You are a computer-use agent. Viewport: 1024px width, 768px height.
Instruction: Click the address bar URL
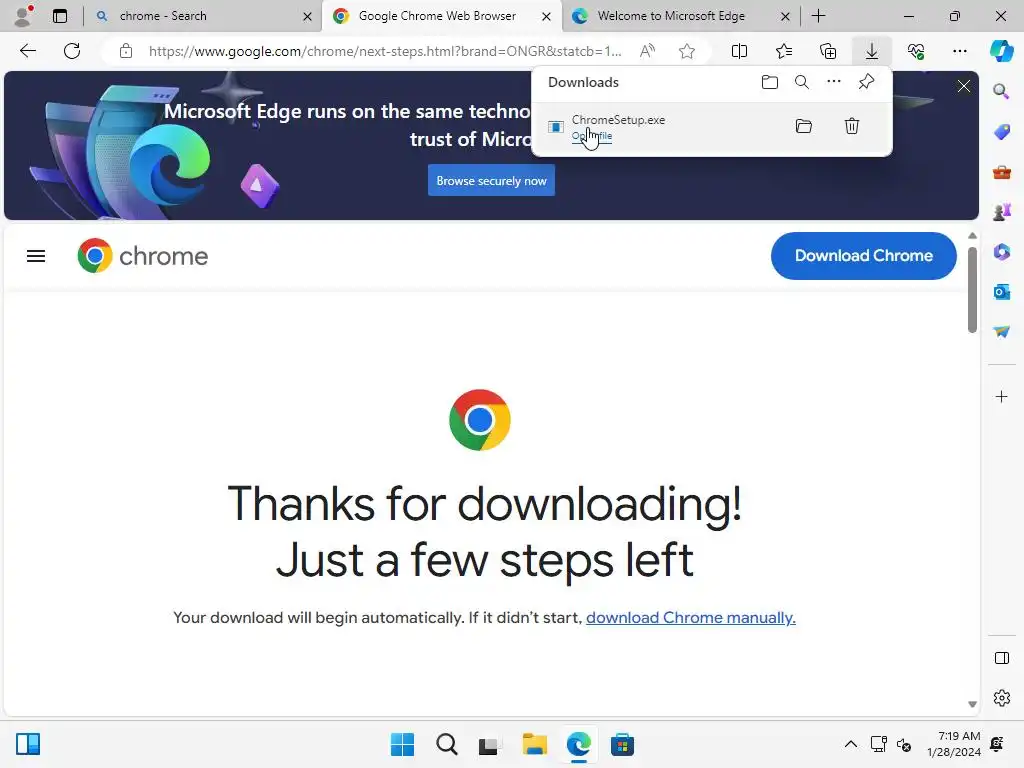coord(385,51)
